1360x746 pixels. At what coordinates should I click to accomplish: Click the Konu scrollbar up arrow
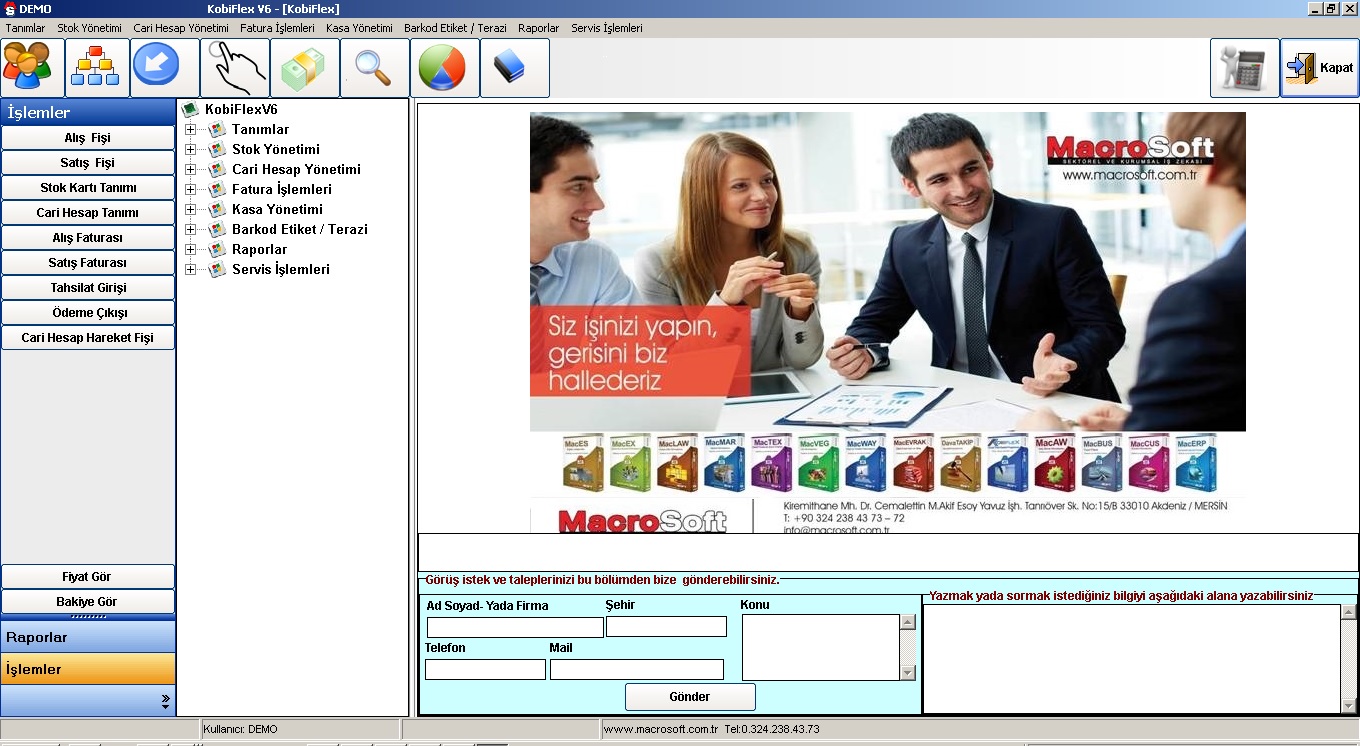pyautogui.click(x=908, y=622)
